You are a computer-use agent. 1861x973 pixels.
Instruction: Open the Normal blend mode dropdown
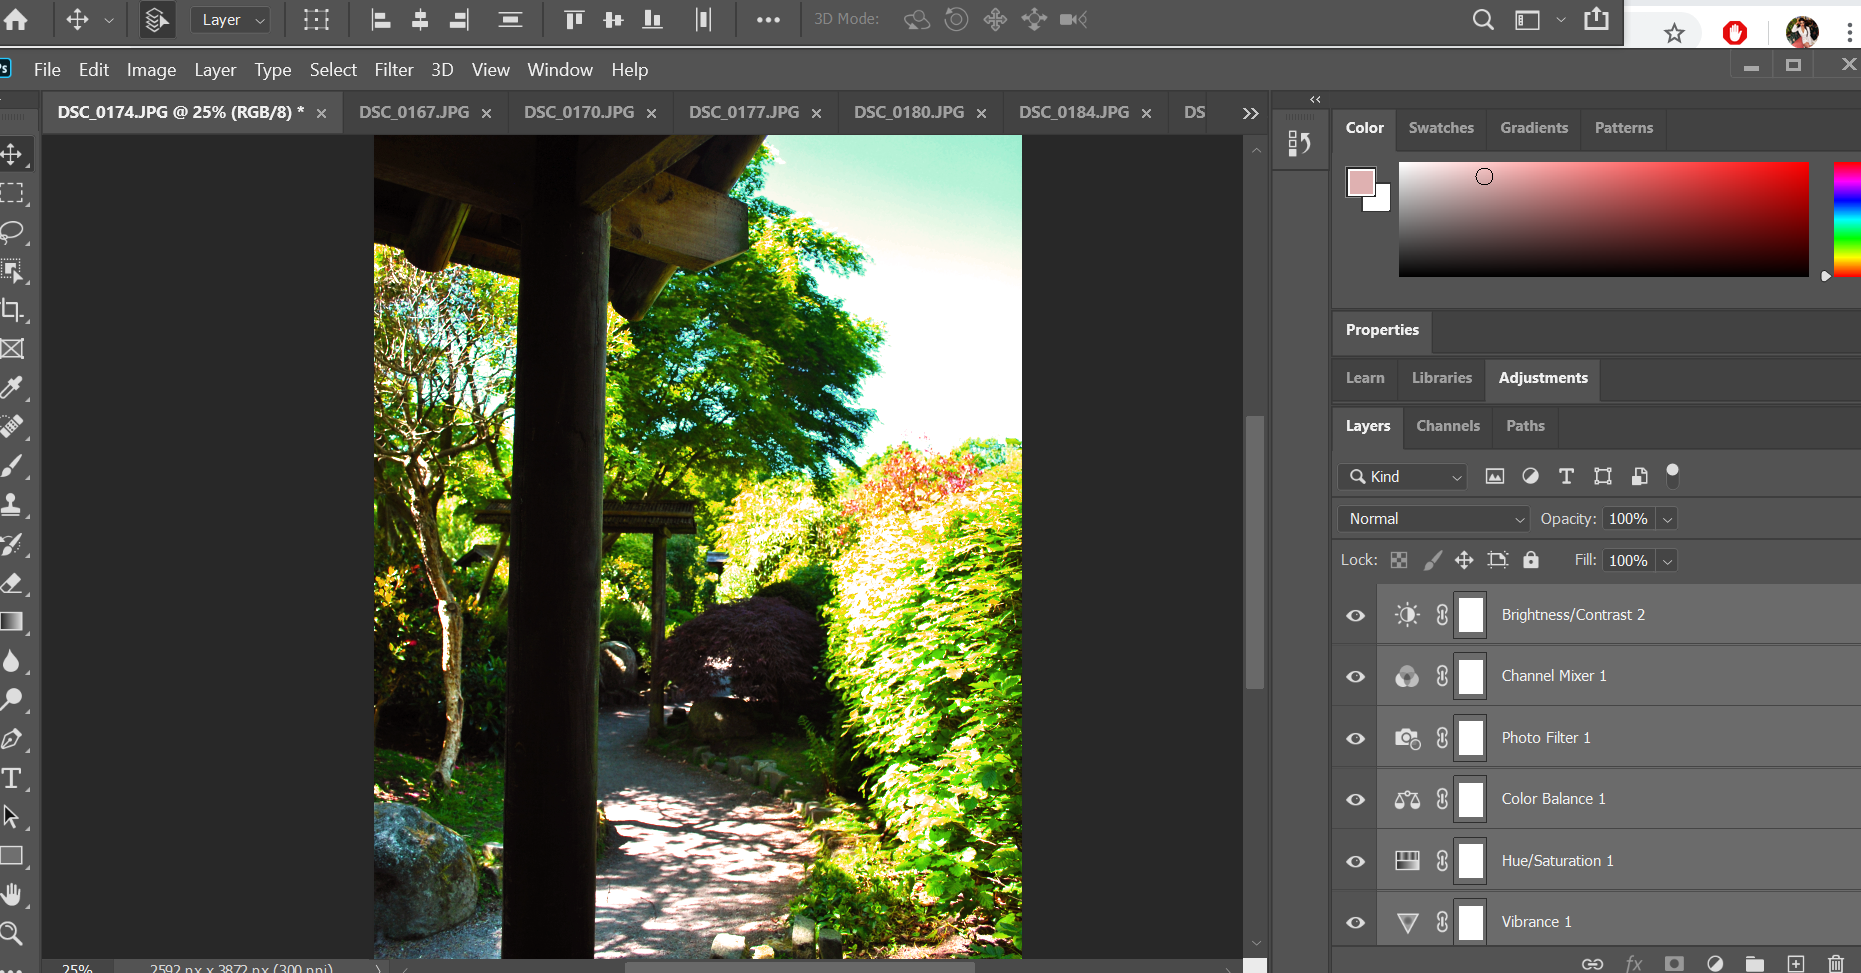(x=1433, y=519)
